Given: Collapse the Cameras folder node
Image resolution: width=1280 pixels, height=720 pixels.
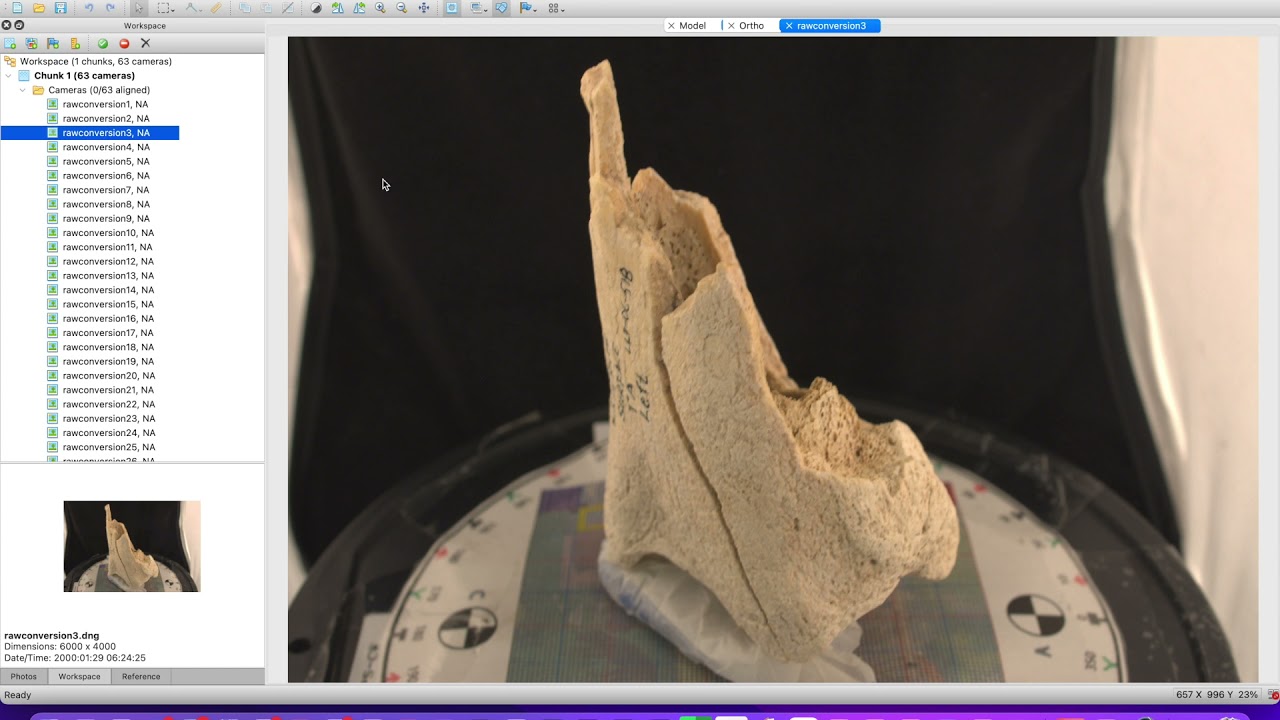Looking at the screenshot, I should tap(23, 90).
